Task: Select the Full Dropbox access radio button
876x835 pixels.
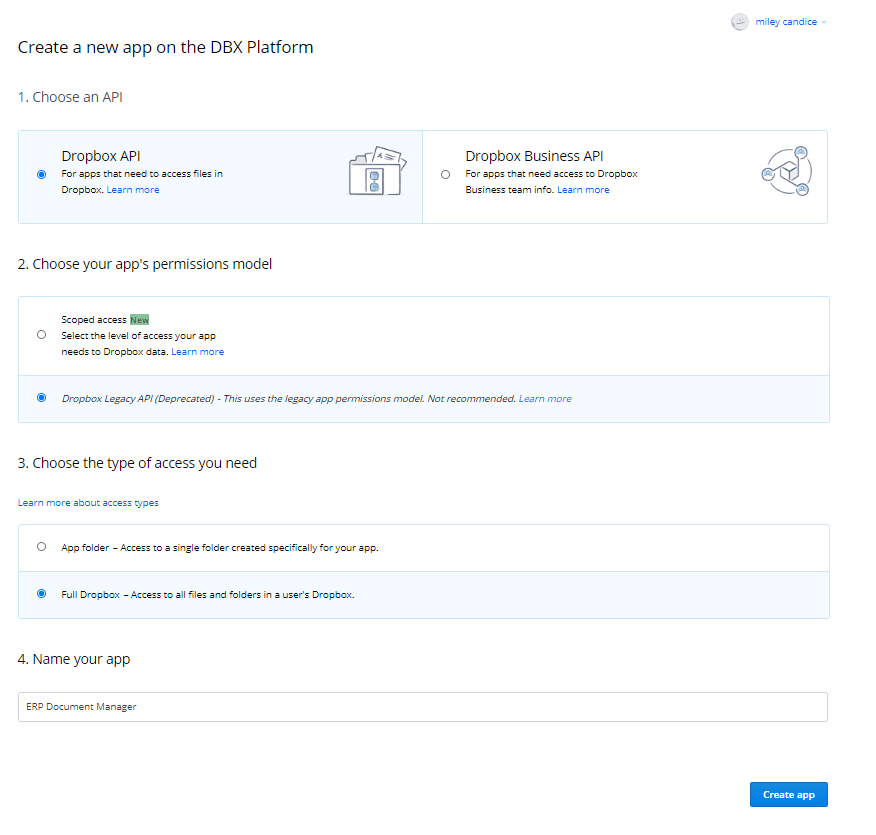Action: 41,594
